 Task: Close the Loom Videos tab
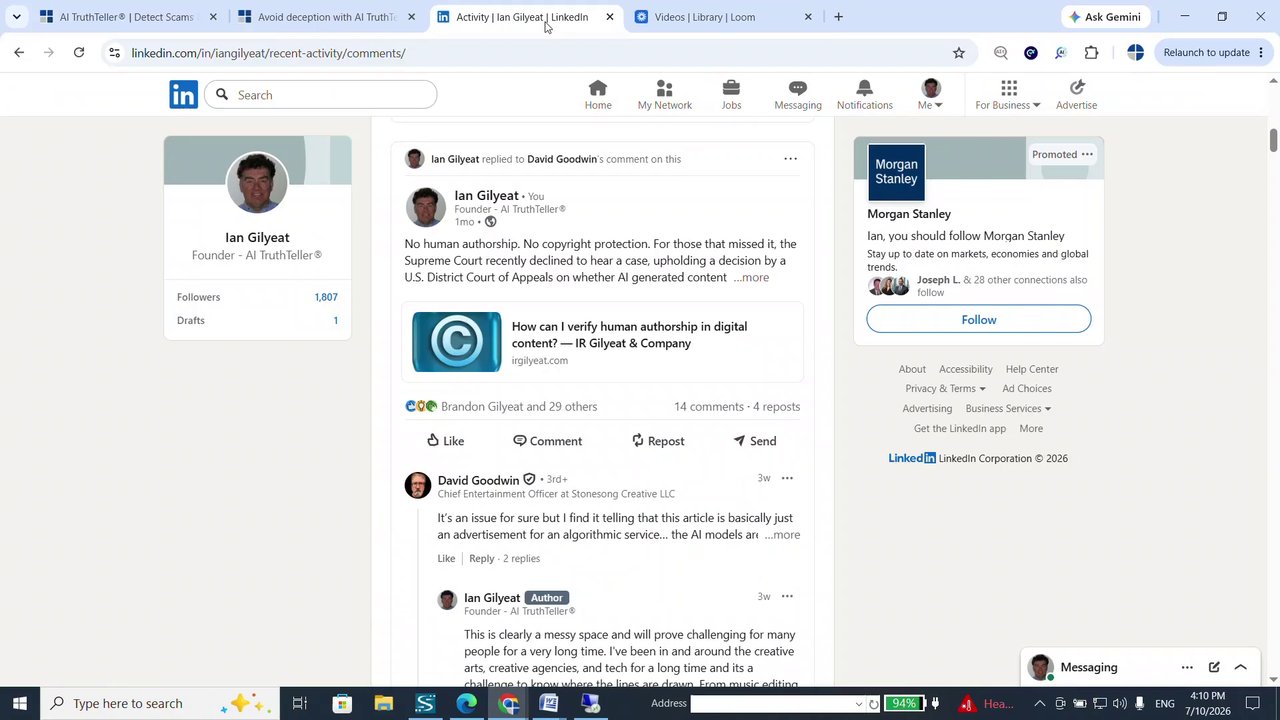[808, 17]
